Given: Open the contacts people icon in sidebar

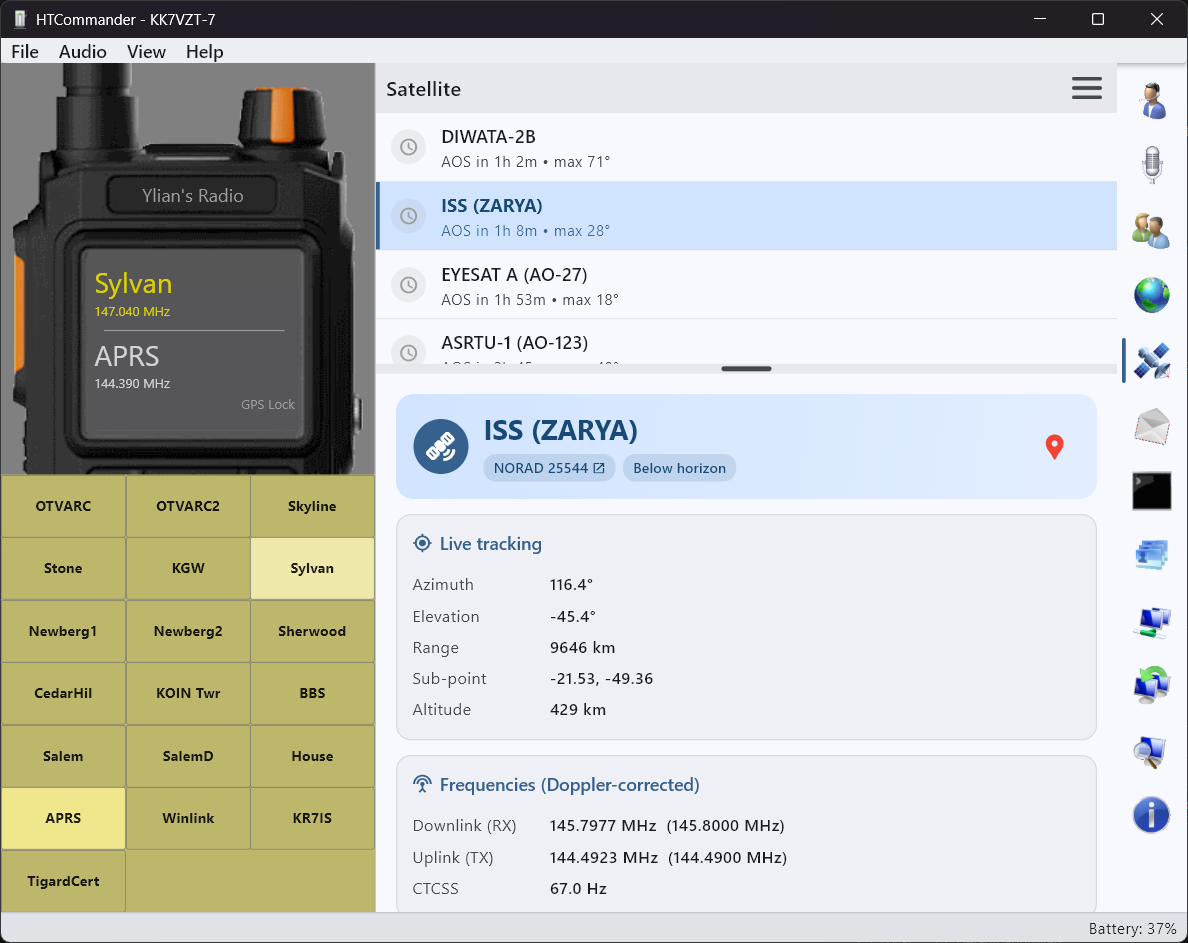Looking at the screenshot, I should pyautogui.click(x=1152, y=230).
